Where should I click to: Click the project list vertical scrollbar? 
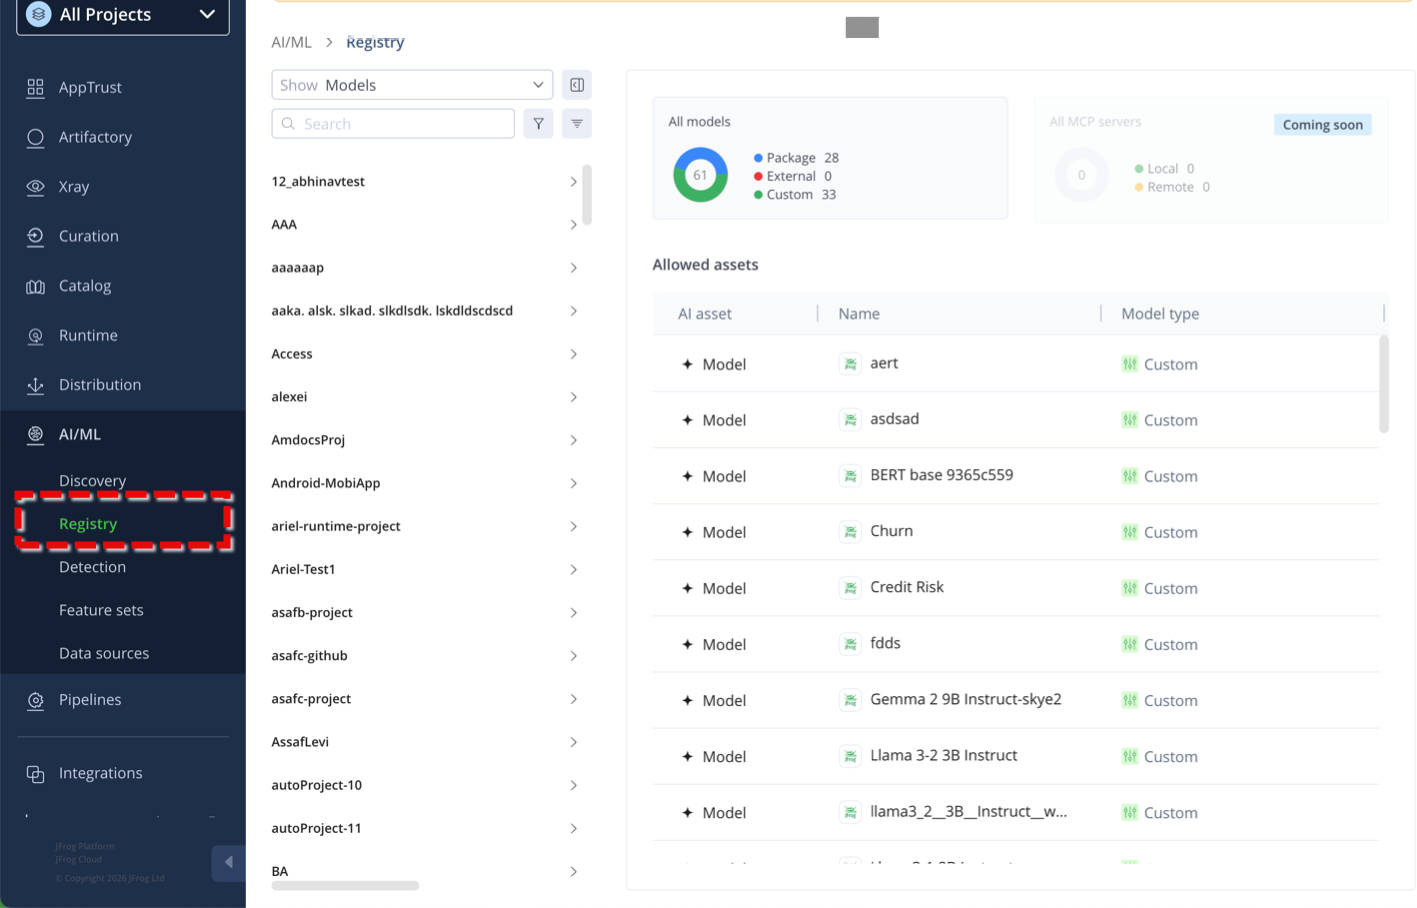587,195
